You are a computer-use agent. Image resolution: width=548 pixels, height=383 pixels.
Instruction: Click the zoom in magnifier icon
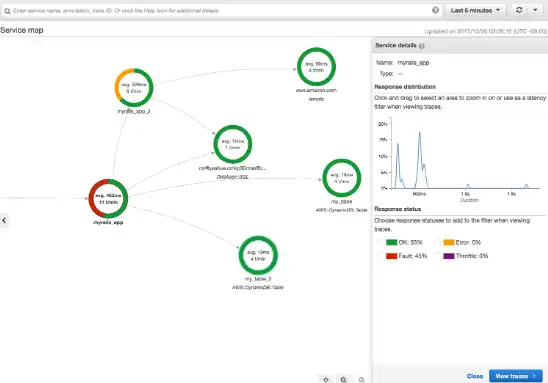pyautogui.click(x=344, y=380)
